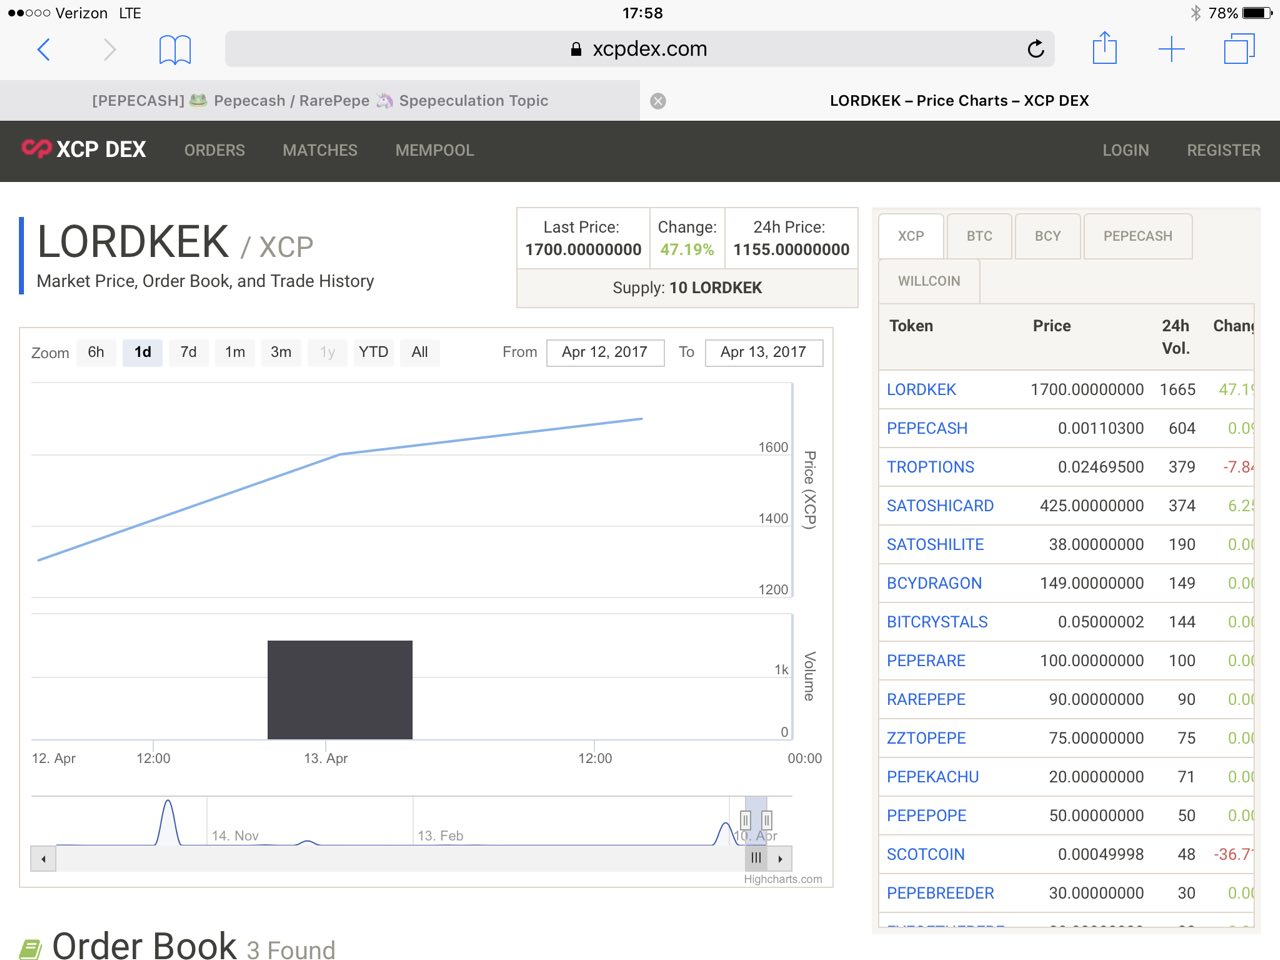
Task: Close the LORDKEK Price Charts tab
Action: (x=658, y=101)
